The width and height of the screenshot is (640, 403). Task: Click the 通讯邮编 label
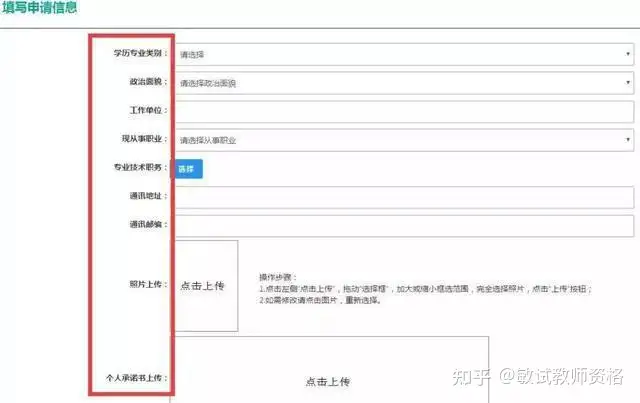(x=148, y=224)
